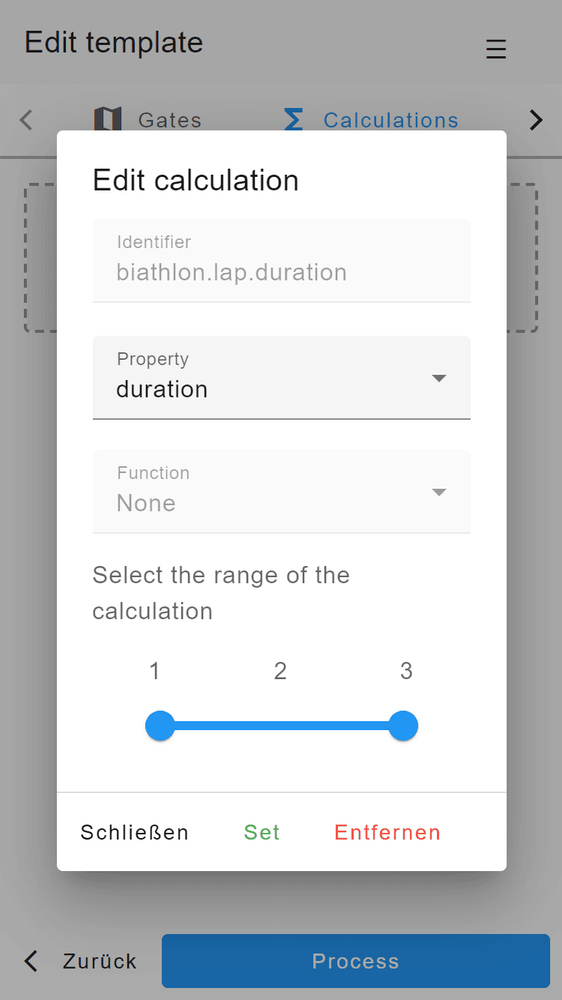Click the Schließen button
This screenshot has width=562, height=1000.
135,832
